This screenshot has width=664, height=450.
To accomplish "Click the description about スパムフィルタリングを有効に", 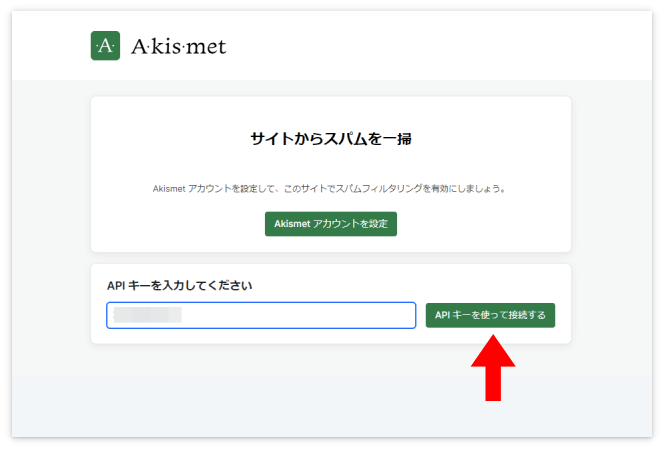I will pos(329,188).
